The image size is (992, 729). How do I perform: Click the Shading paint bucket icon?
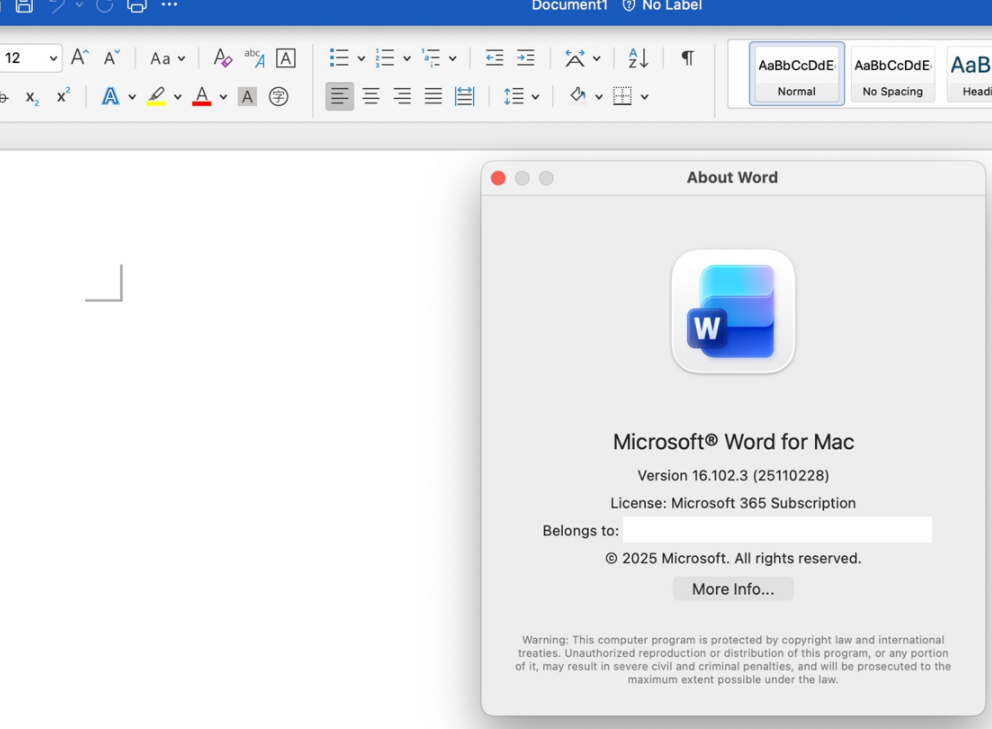pos(577,96)
